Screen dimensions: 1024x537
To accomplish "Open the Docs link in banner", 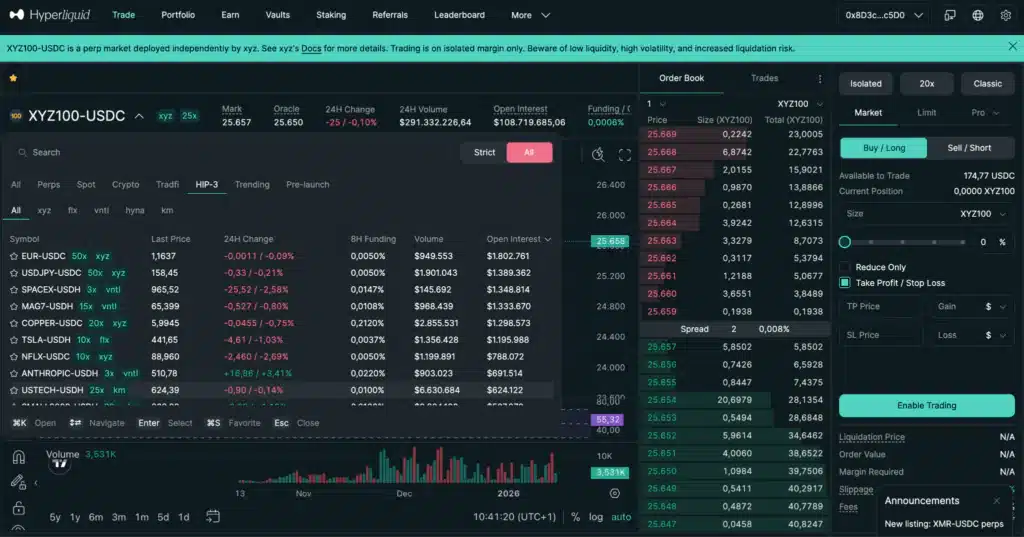I will (311, 48).
